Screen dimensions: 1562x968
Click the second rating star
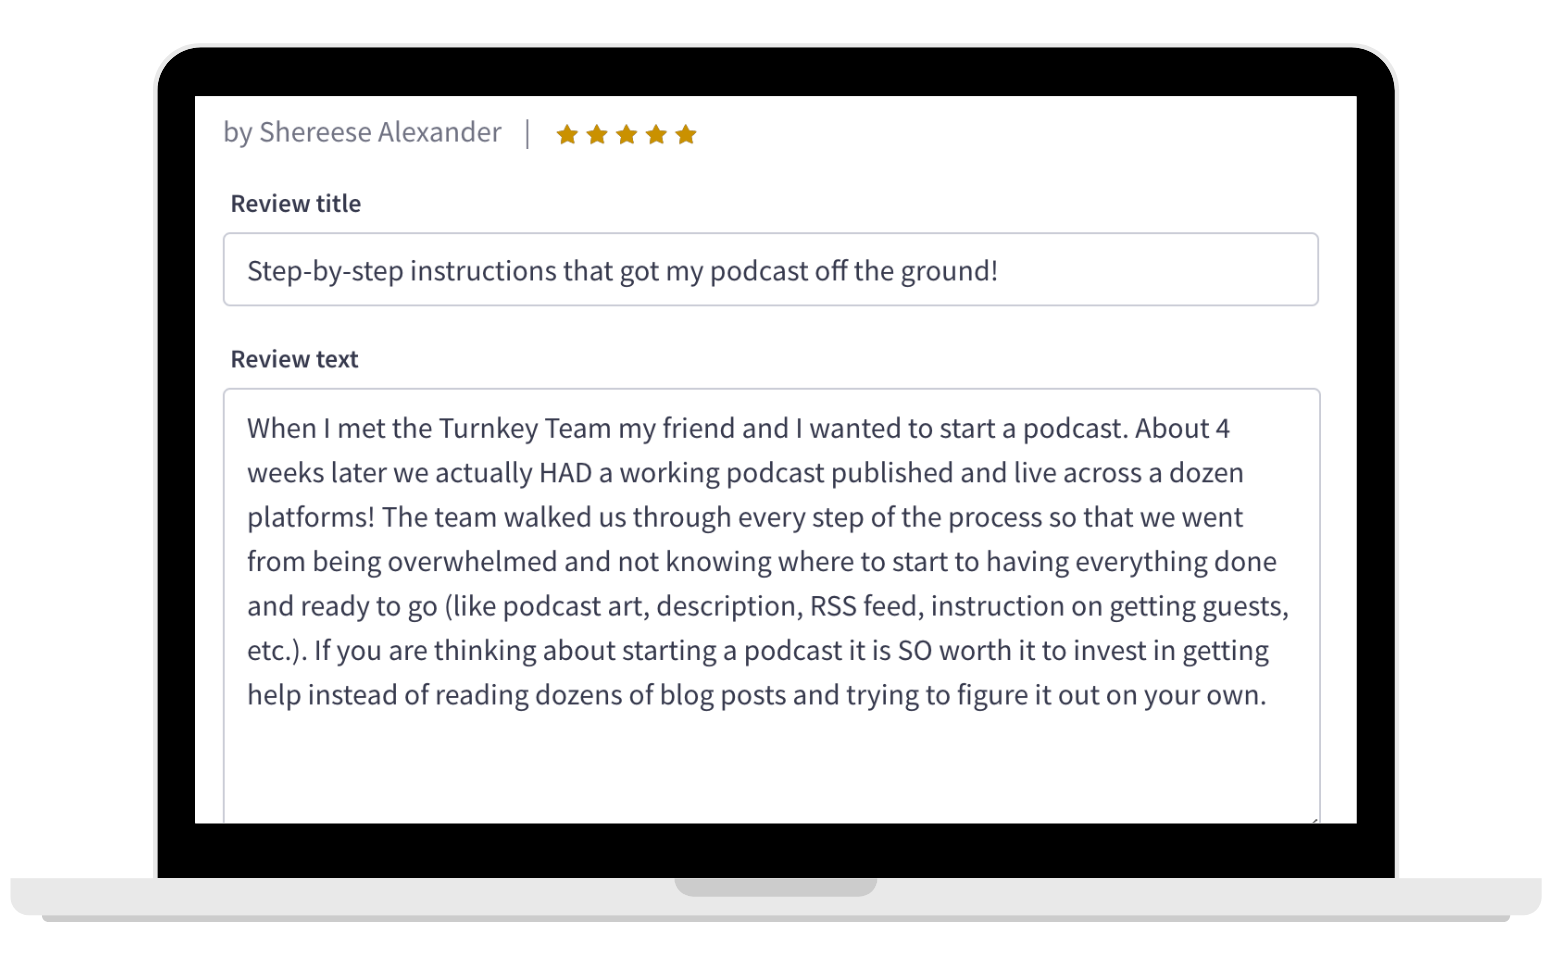tap(597, 134)
